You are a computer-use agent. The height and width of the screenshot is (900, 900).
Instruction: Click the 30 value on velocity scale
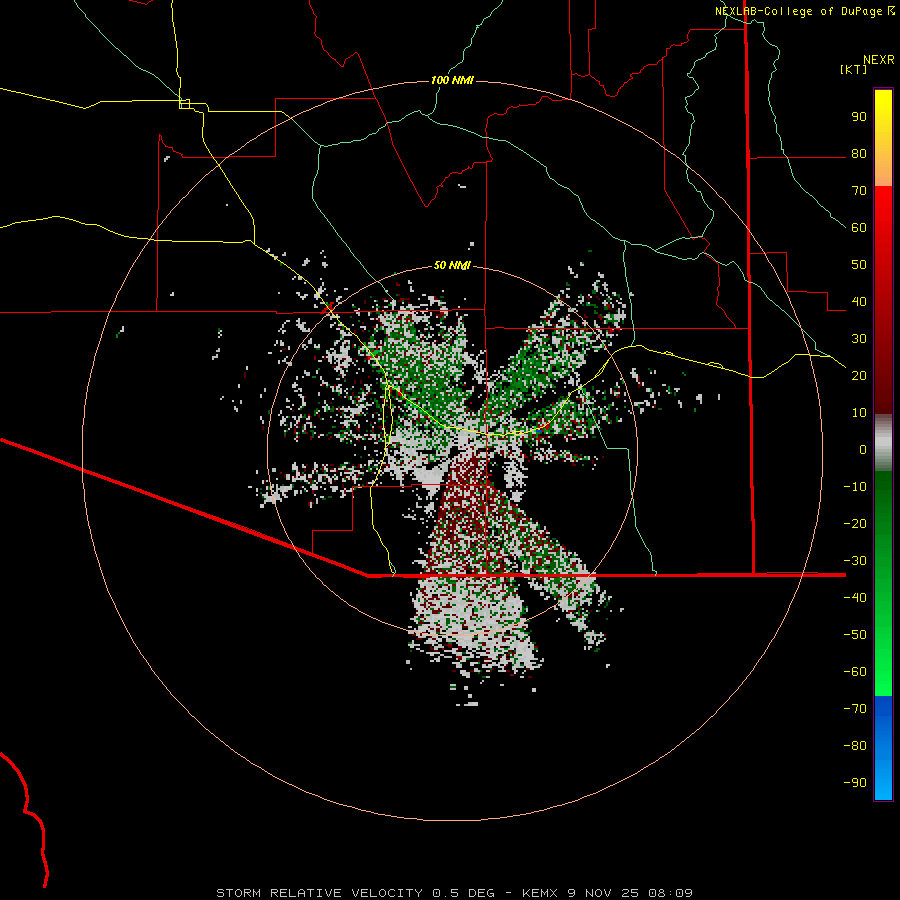[x=859, y=339]
